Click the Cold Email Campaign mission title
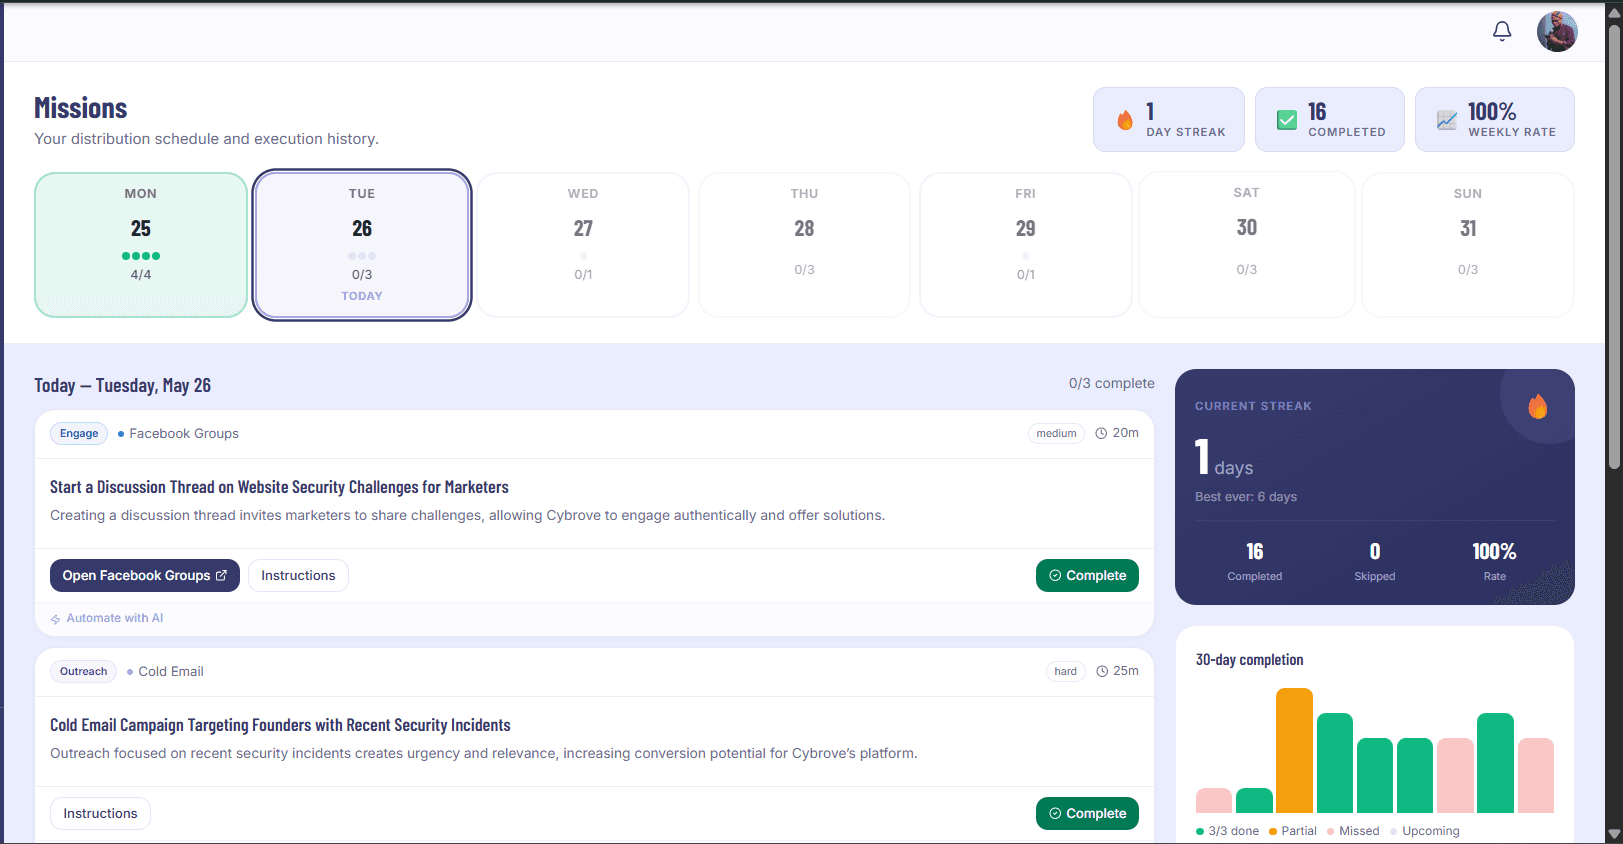 click(280, 725)
